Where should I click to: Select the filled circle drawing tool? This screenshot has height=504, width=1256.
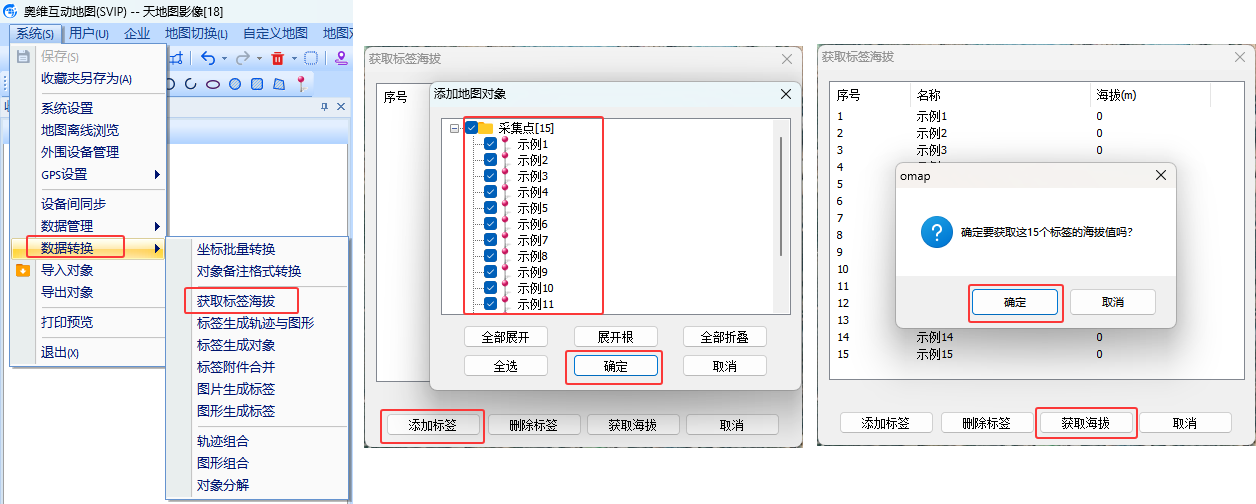(x=235, y=84)
